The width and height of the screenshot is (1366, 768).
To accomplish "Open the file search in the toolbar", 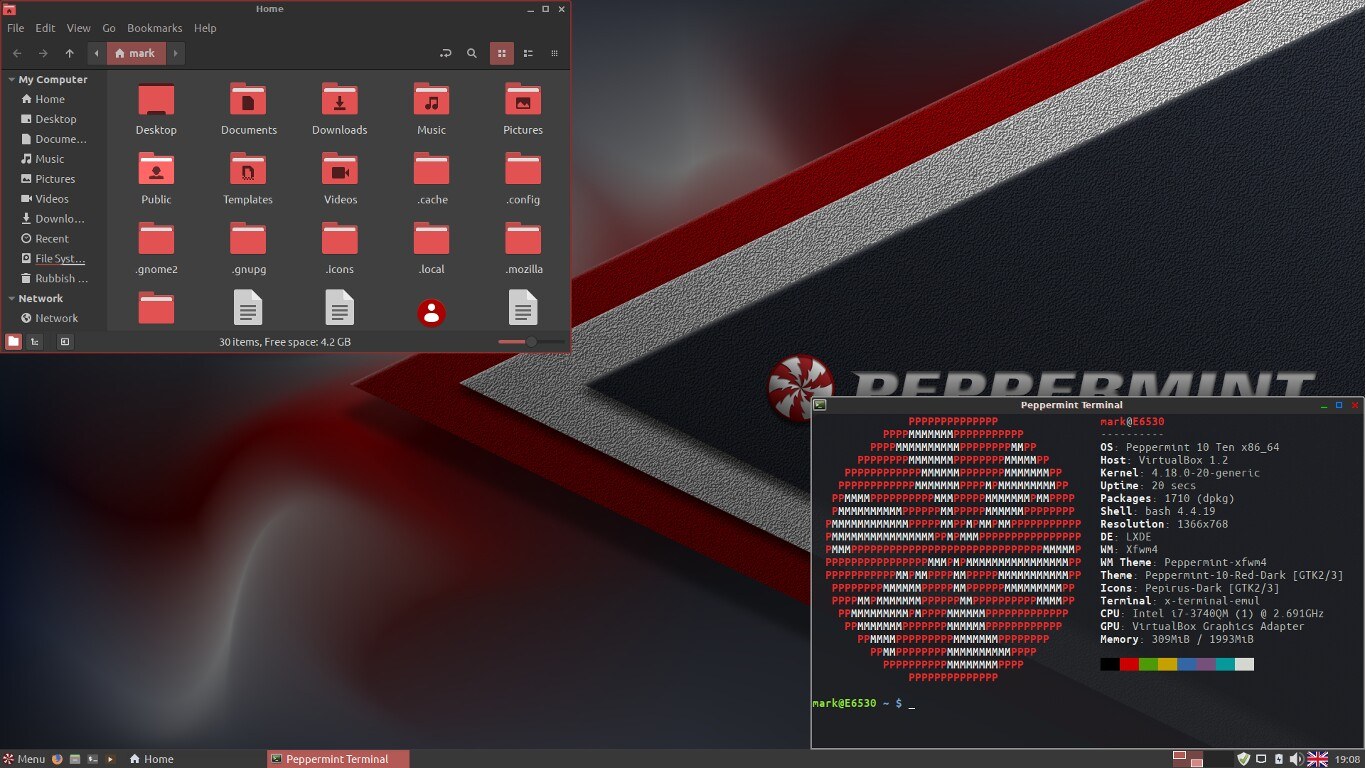I will point(472,53).
